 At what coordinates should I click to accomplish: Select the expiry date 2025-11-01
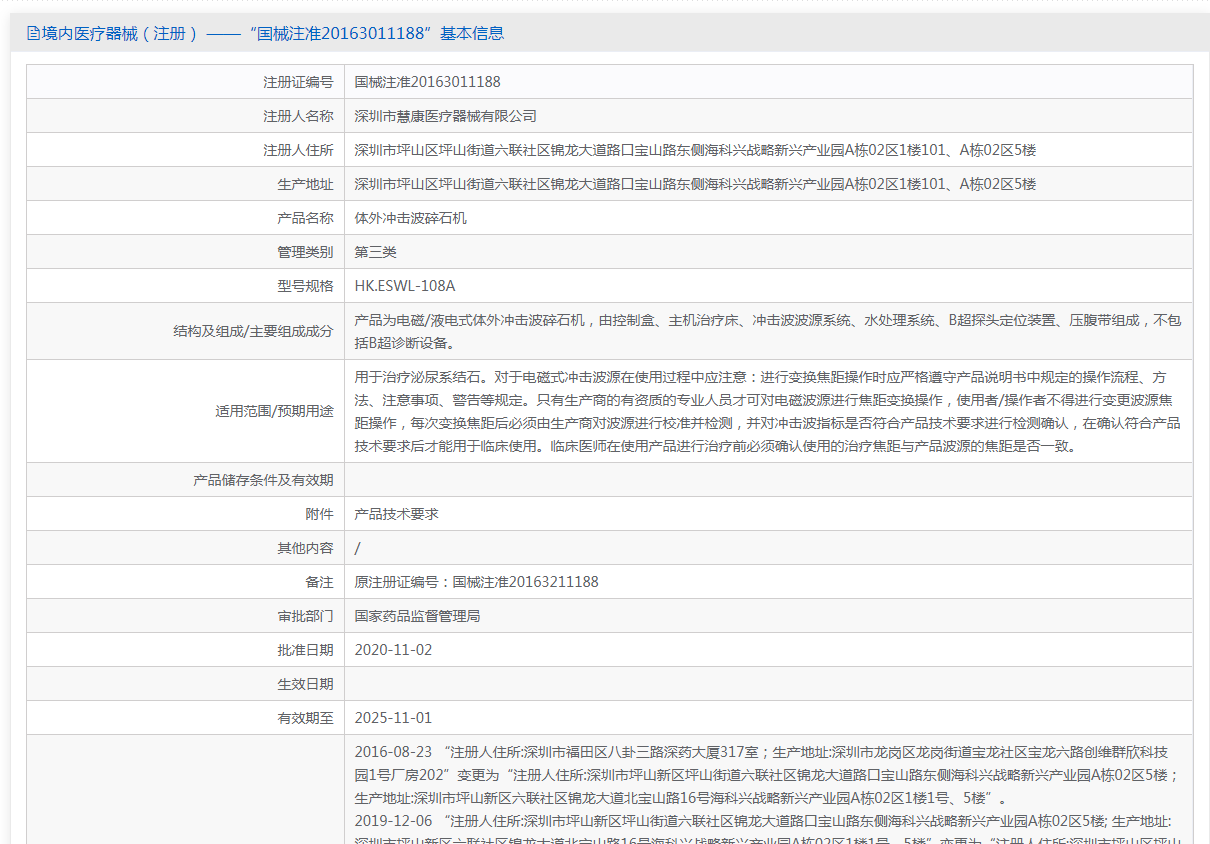(x=393, y=718)
